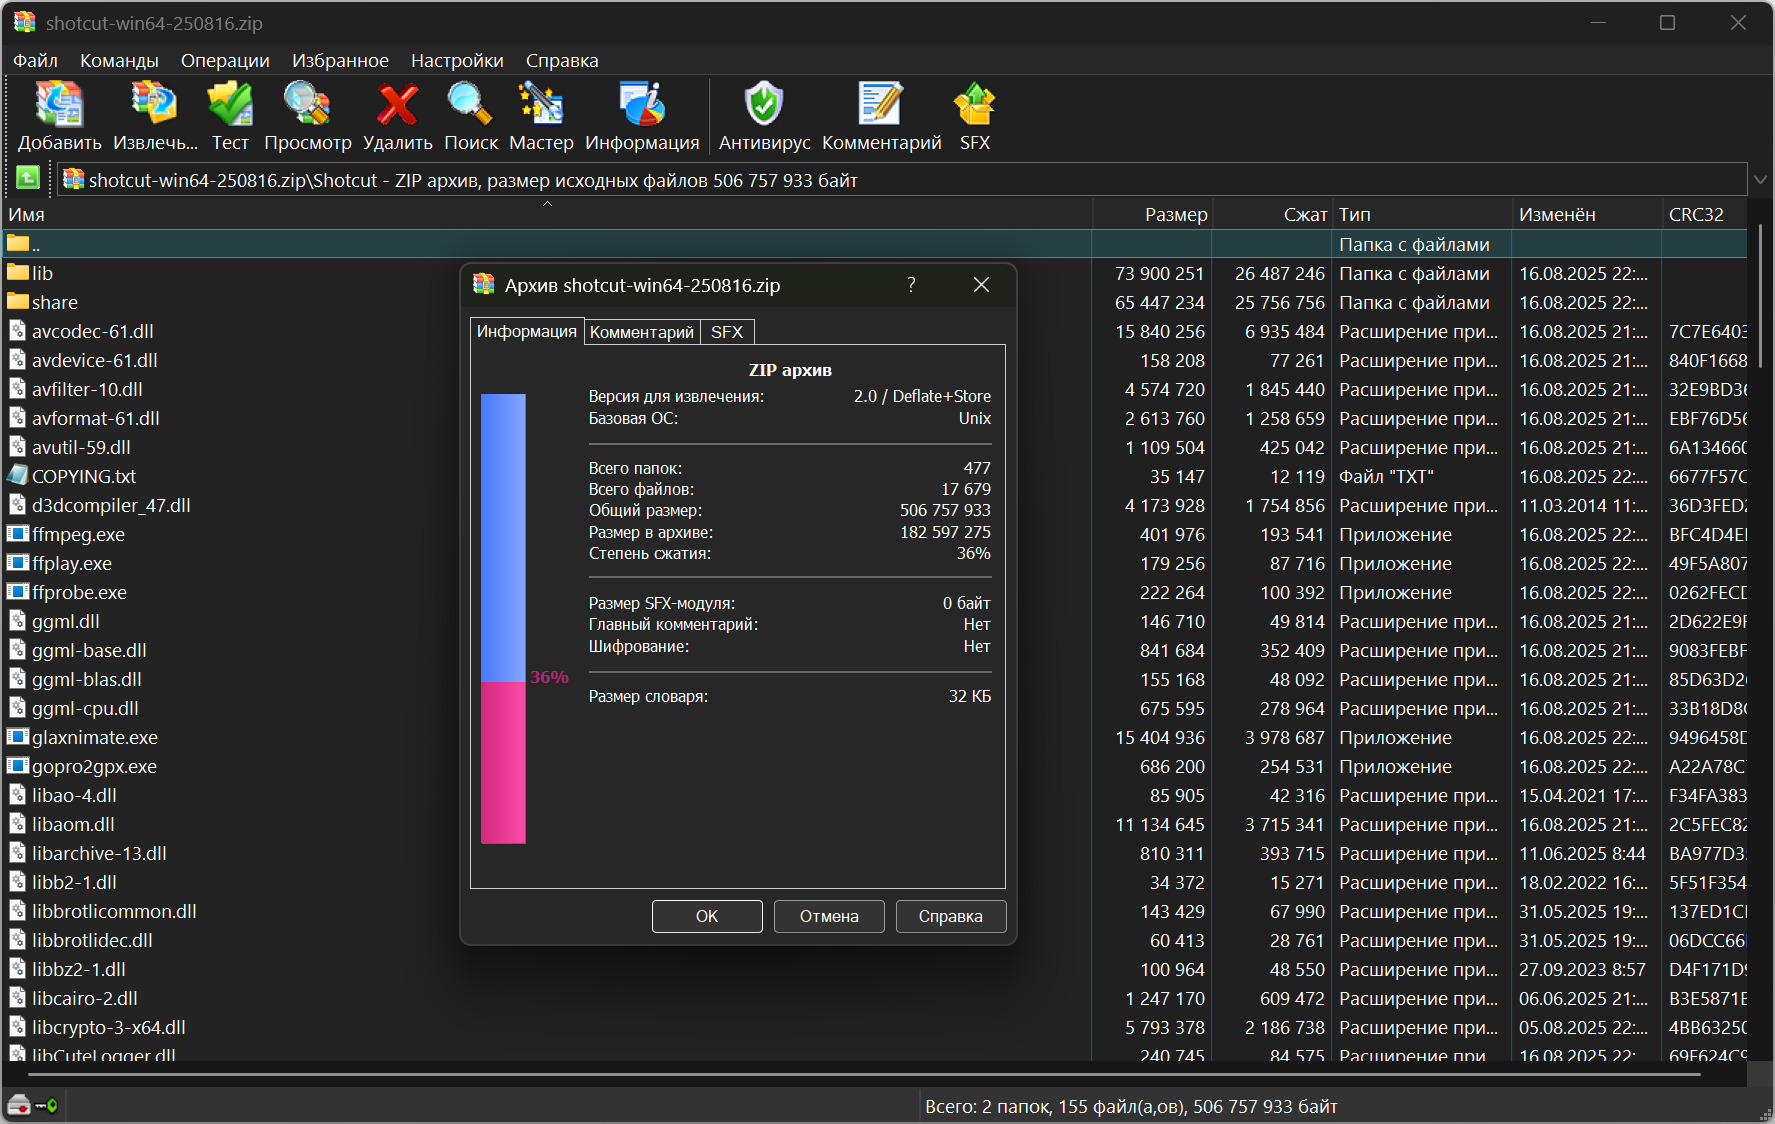1775x1124 pixels.
Task: Click the status bar total files text
Action: pyautogui.click(x=1131, y=1106)
